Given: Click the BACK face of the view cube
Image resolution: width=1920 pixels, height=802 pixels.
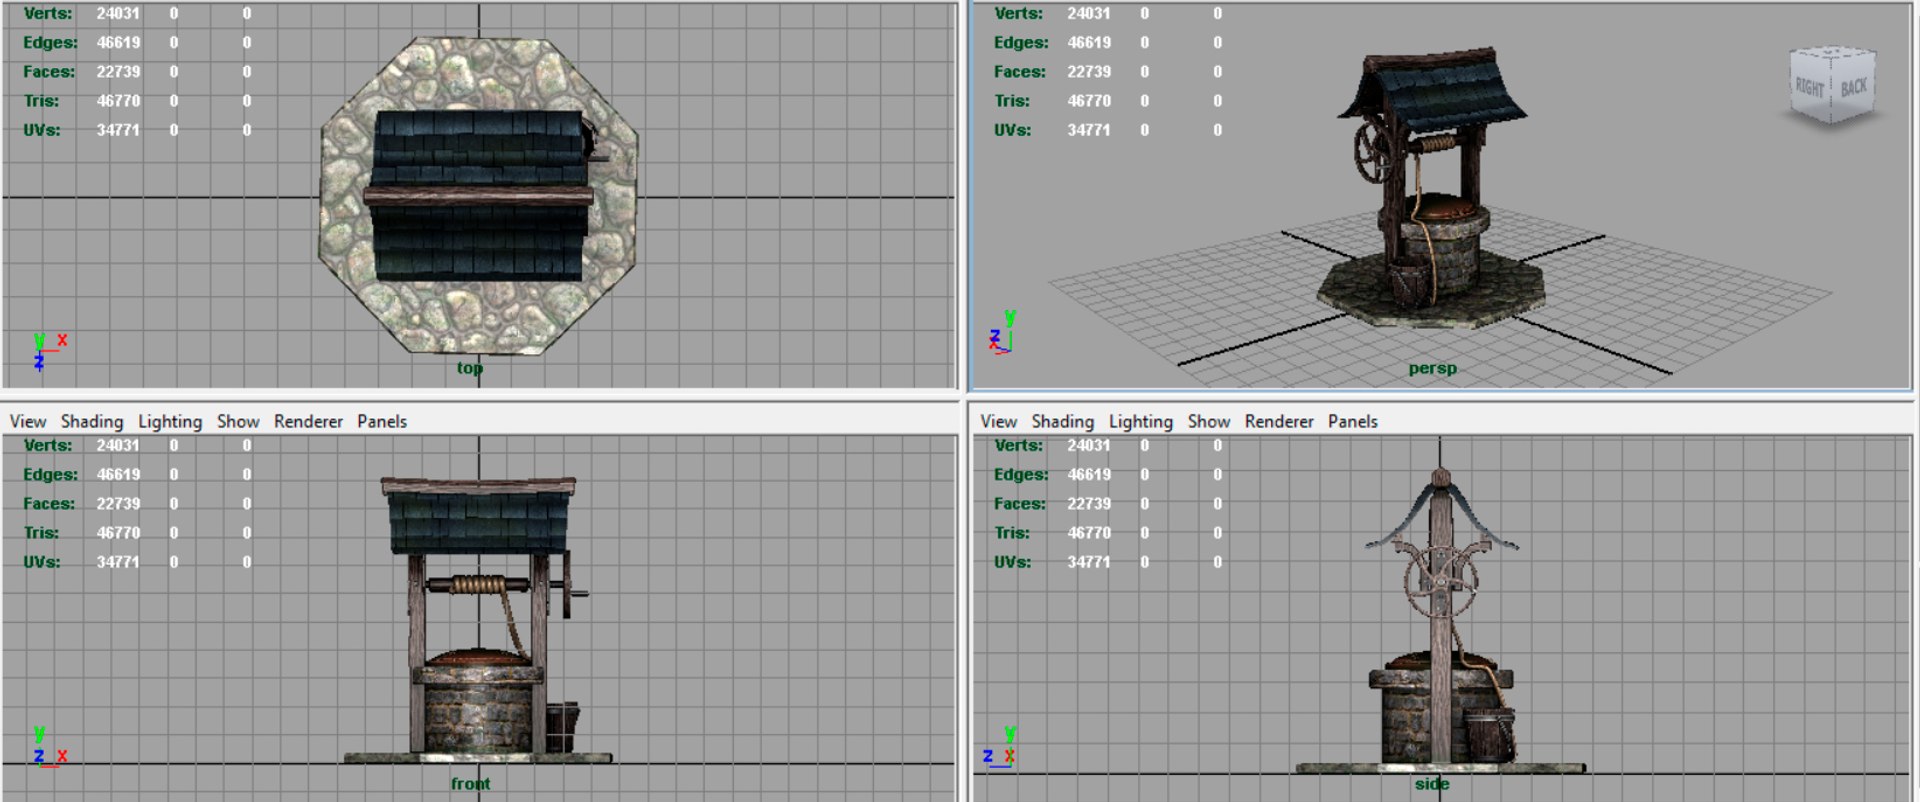Looking at the screenshot, I should pyautogui.click(x=1854, y=86).
